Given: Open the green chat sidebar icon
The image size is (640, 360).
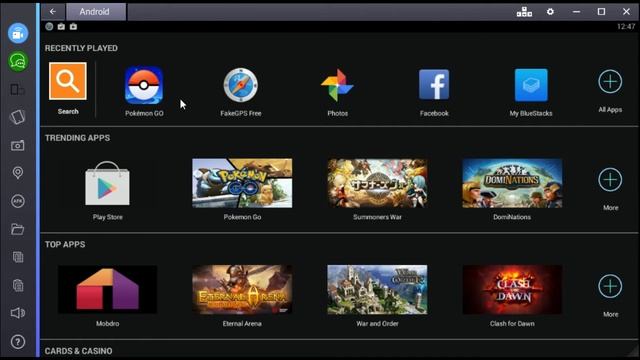Looking at the screenshot, I should tap(18, 62).
